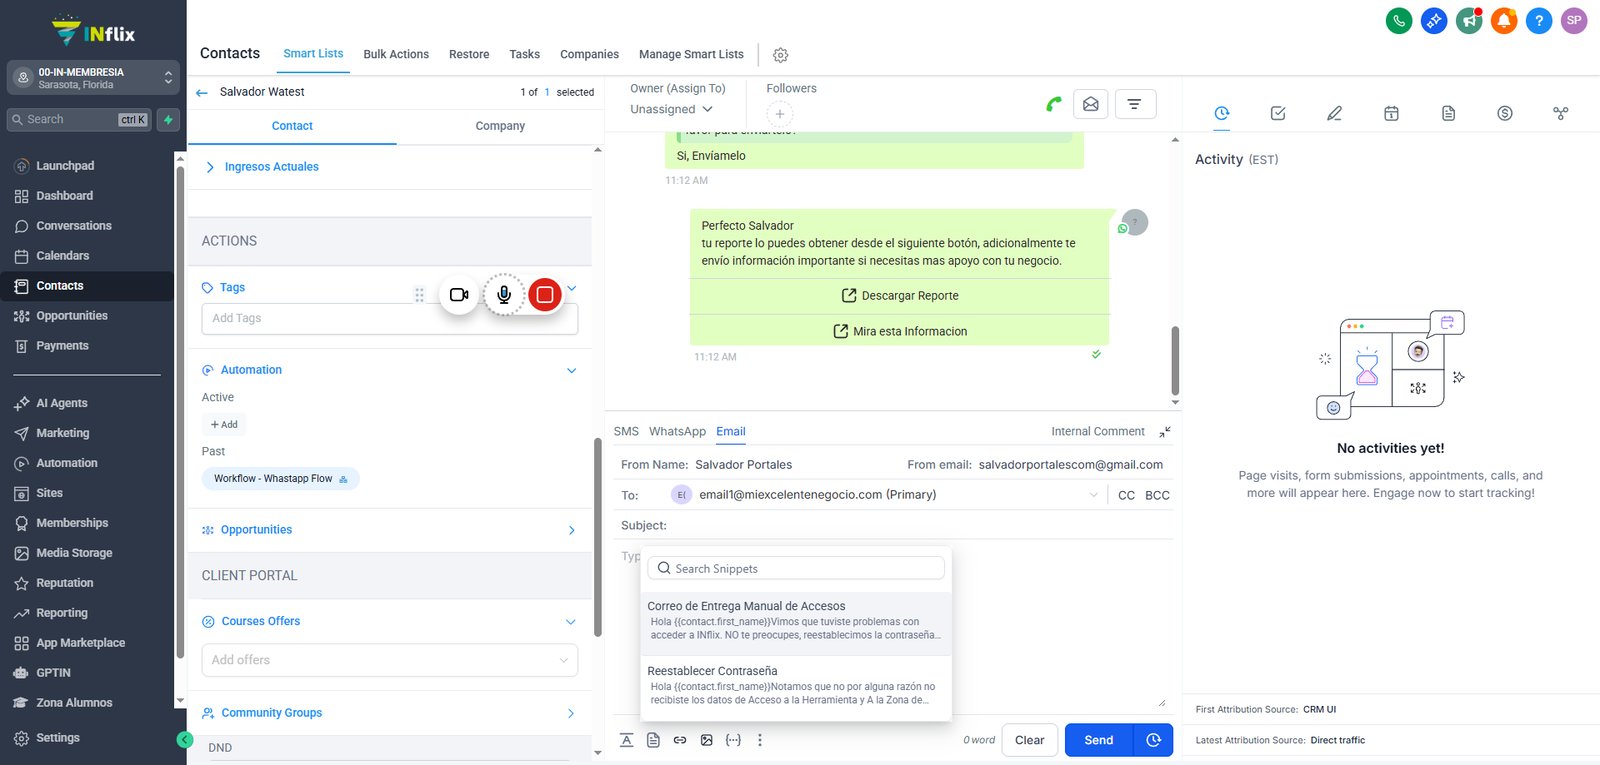
Task: Click the Send email button
Action: (x=1099, y=740)
